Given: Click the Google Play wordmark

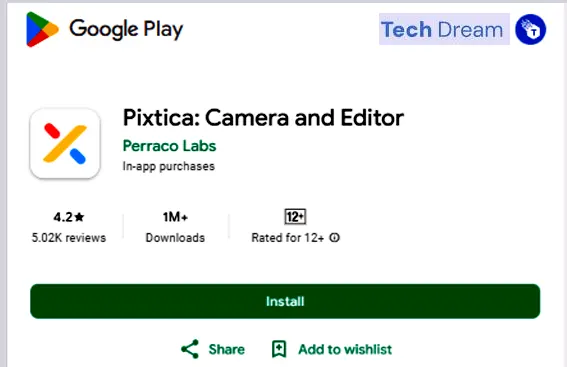Looking at the screenshot, I should (126, 29).
